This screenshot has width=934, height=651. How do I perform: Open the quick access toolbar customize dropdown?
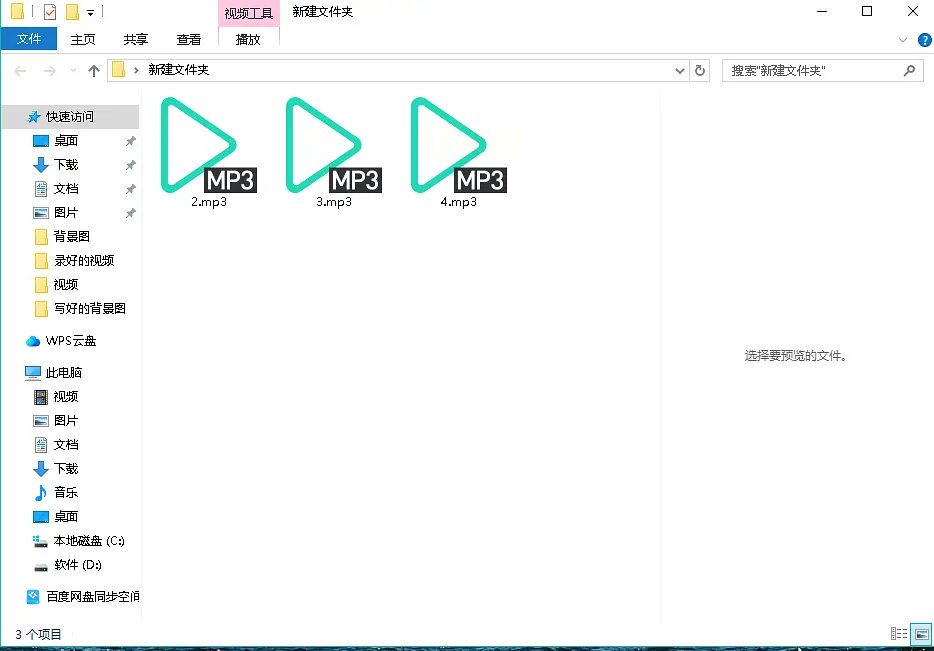point(90,12)
